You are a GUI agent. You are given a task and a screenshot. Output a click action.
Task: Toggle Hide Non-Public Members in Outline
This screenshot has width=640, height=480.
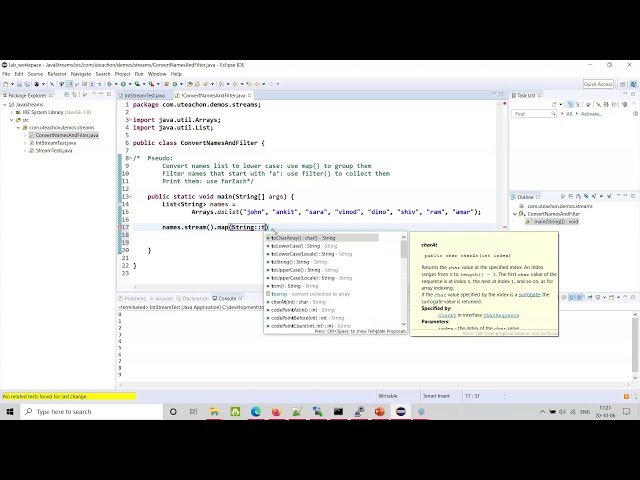tap(601, 196)
